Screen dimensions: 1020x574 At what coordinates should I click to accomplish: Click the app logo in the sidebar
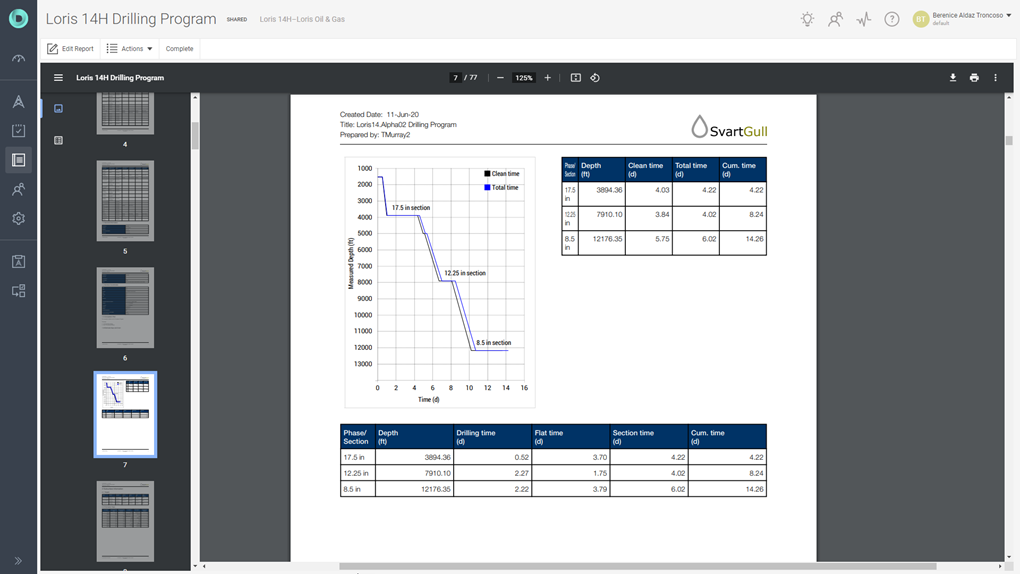18,18
